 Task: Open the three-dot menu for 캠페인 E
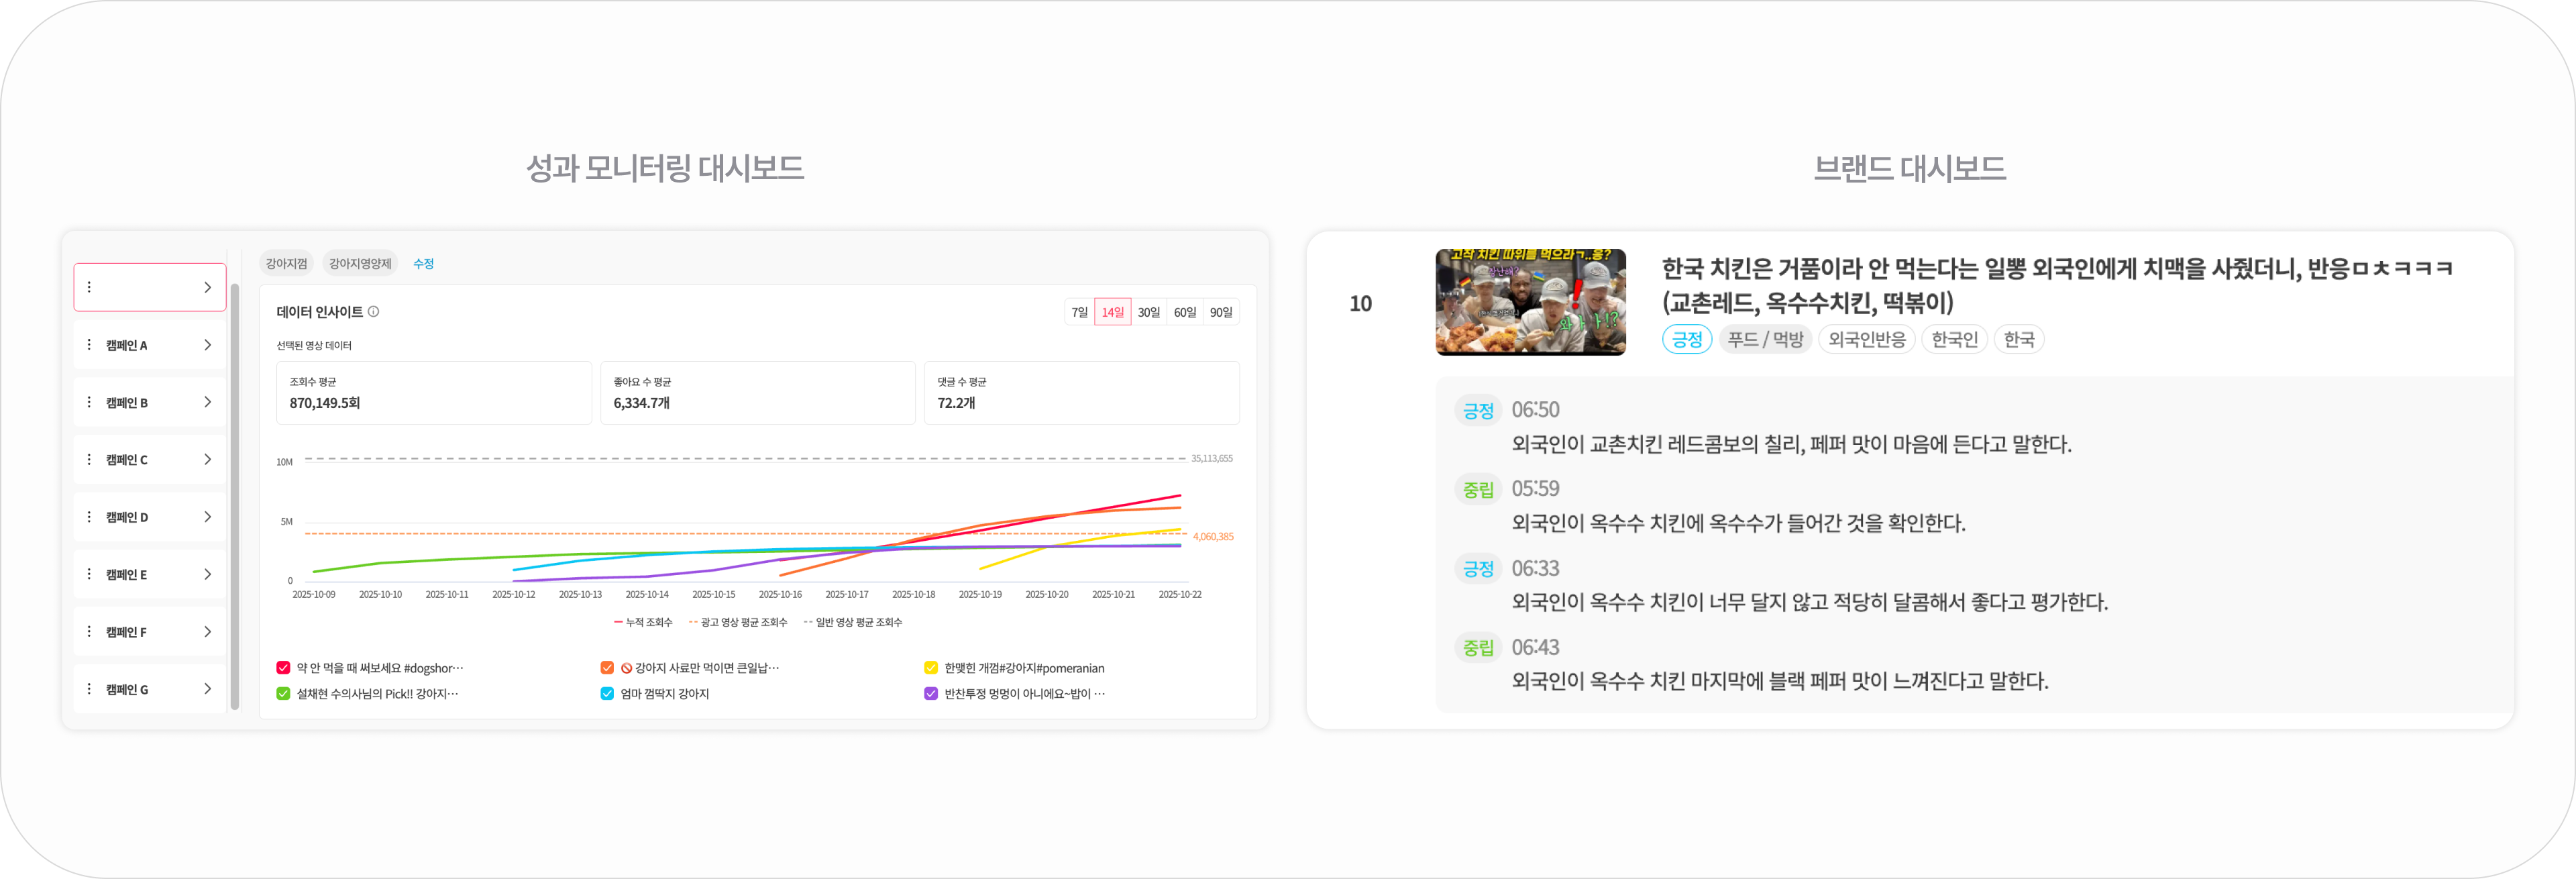tap(89, 575)
